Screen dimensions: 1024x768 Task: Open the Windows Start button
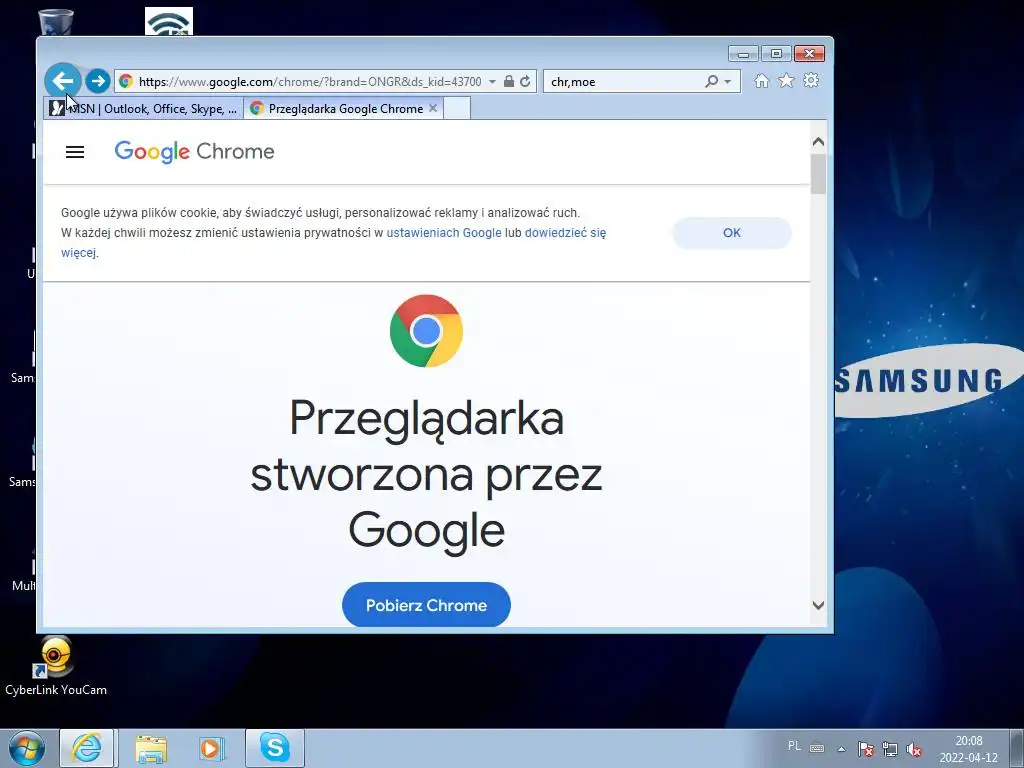coord(27,748)
